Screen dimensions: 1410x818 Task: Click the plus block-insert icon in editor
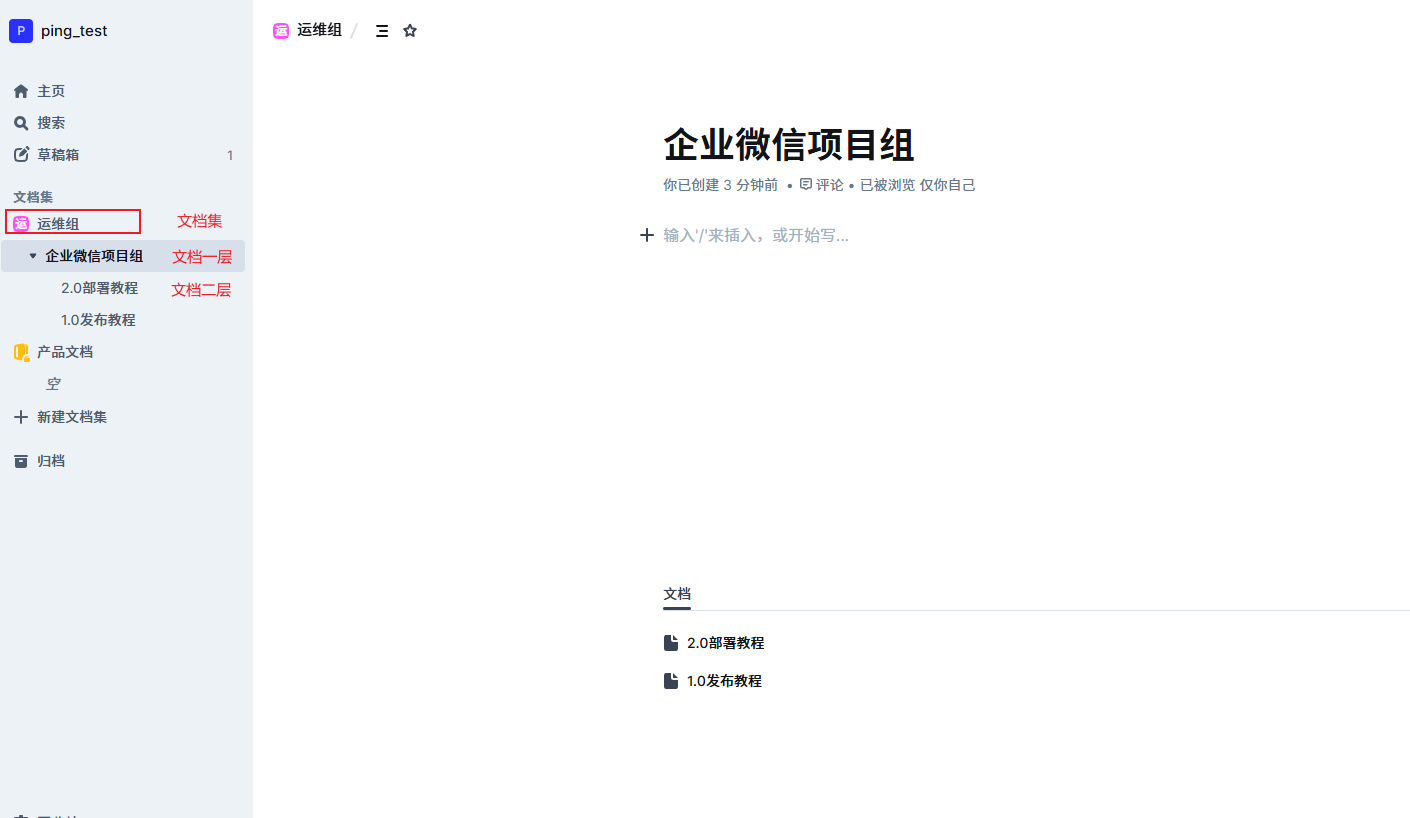[x=646, y=235]
